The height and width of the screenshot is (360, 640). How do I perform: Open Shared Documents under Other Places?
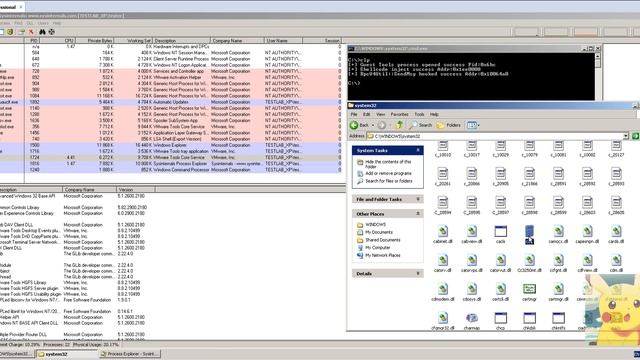coord(382,240)
